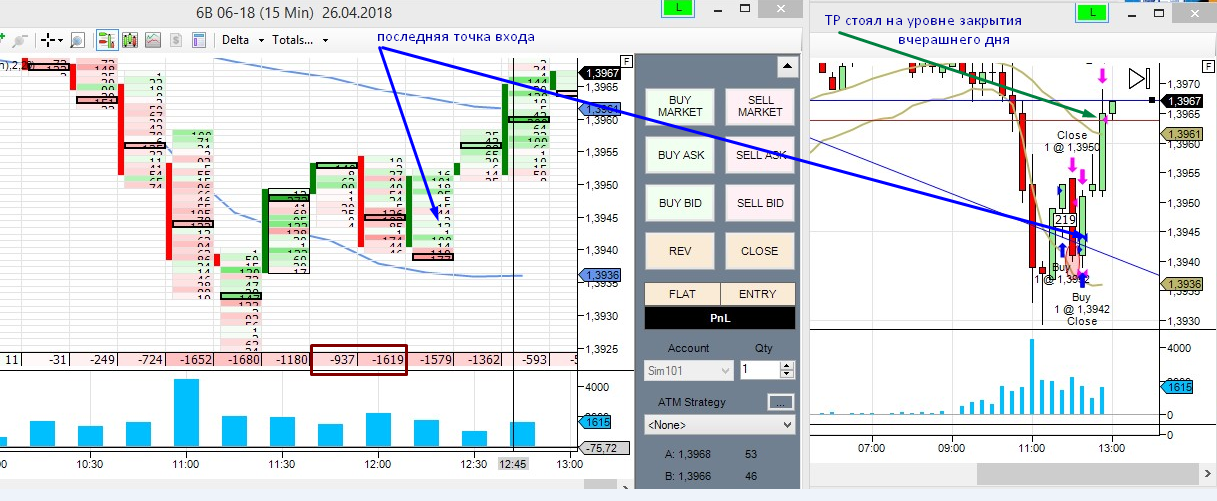Click the 1,3936 blue marker on left chart
The image size is (1217, 501).
(x=602, y=276)
